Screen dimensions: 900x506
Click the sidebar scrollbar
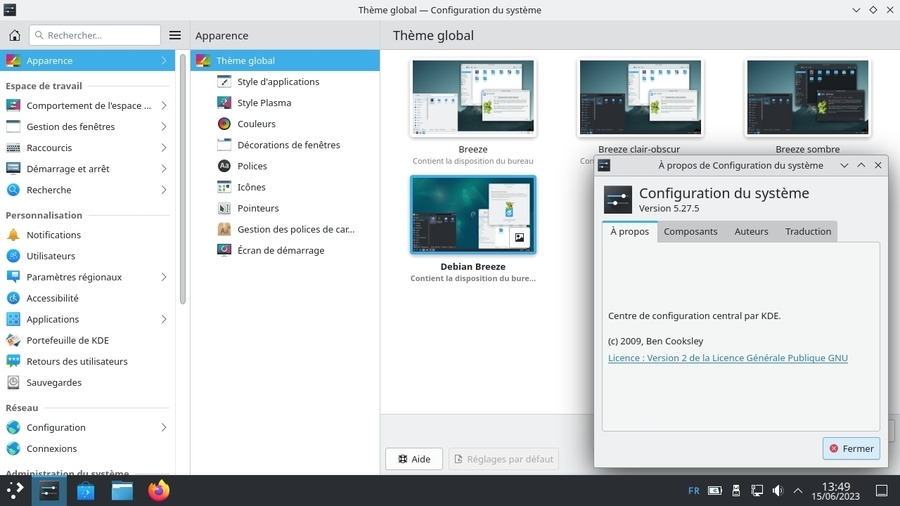183,178
